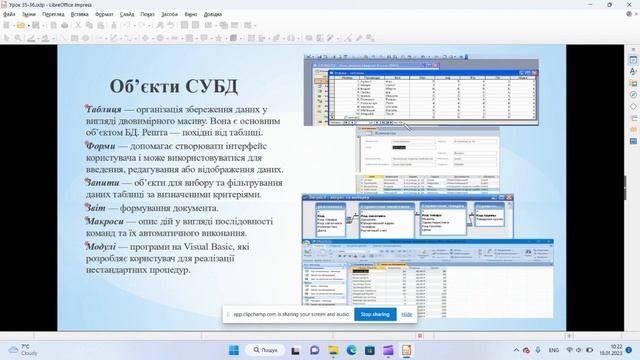Toggle the Shadow button in drawing toolbar
This screenshot has width=640, height=360.
pos(309,38)
